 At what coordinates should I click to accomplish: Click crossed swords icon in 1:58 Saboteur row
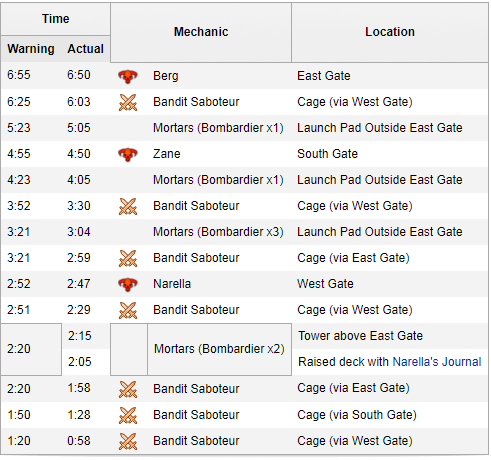(128, 389)
